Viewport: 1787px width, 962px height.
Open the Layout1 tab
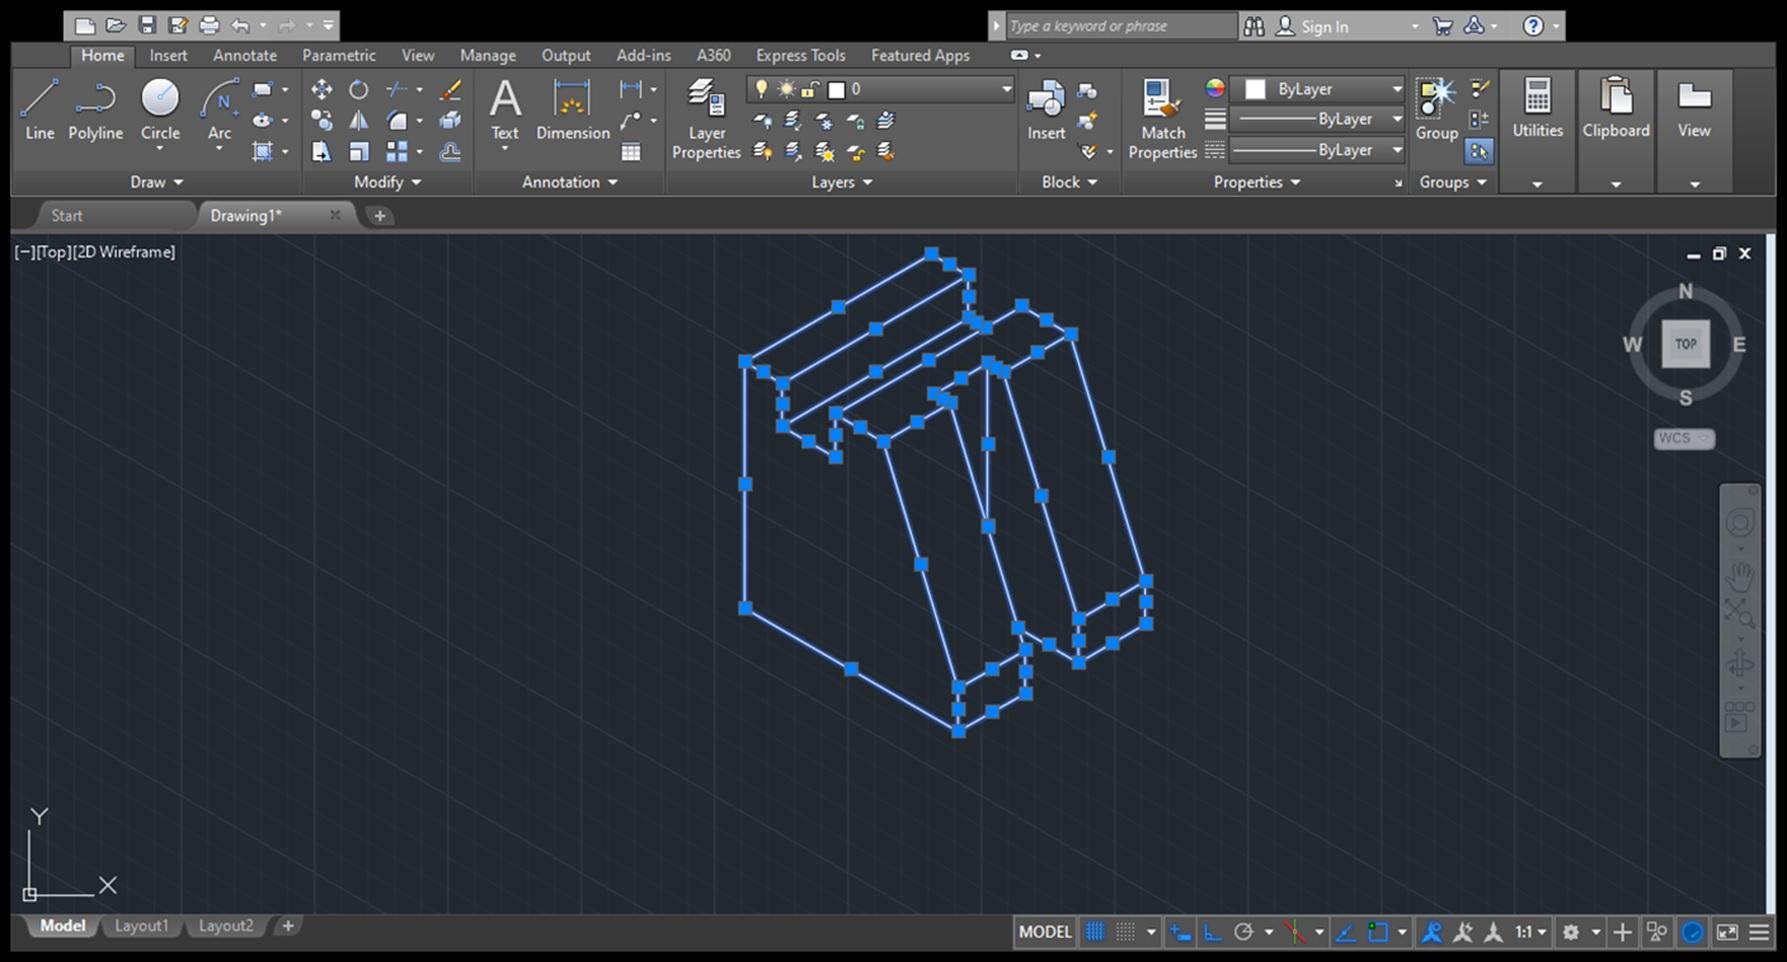pos(141,926)
